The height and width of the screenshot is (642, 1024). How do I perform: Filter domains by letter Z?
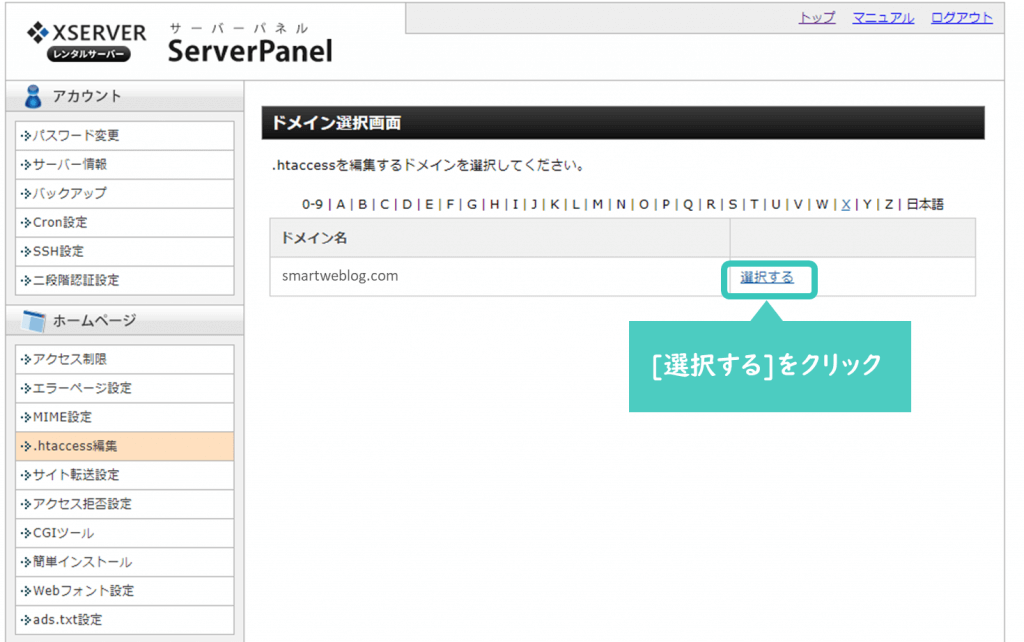pos(889,204)
